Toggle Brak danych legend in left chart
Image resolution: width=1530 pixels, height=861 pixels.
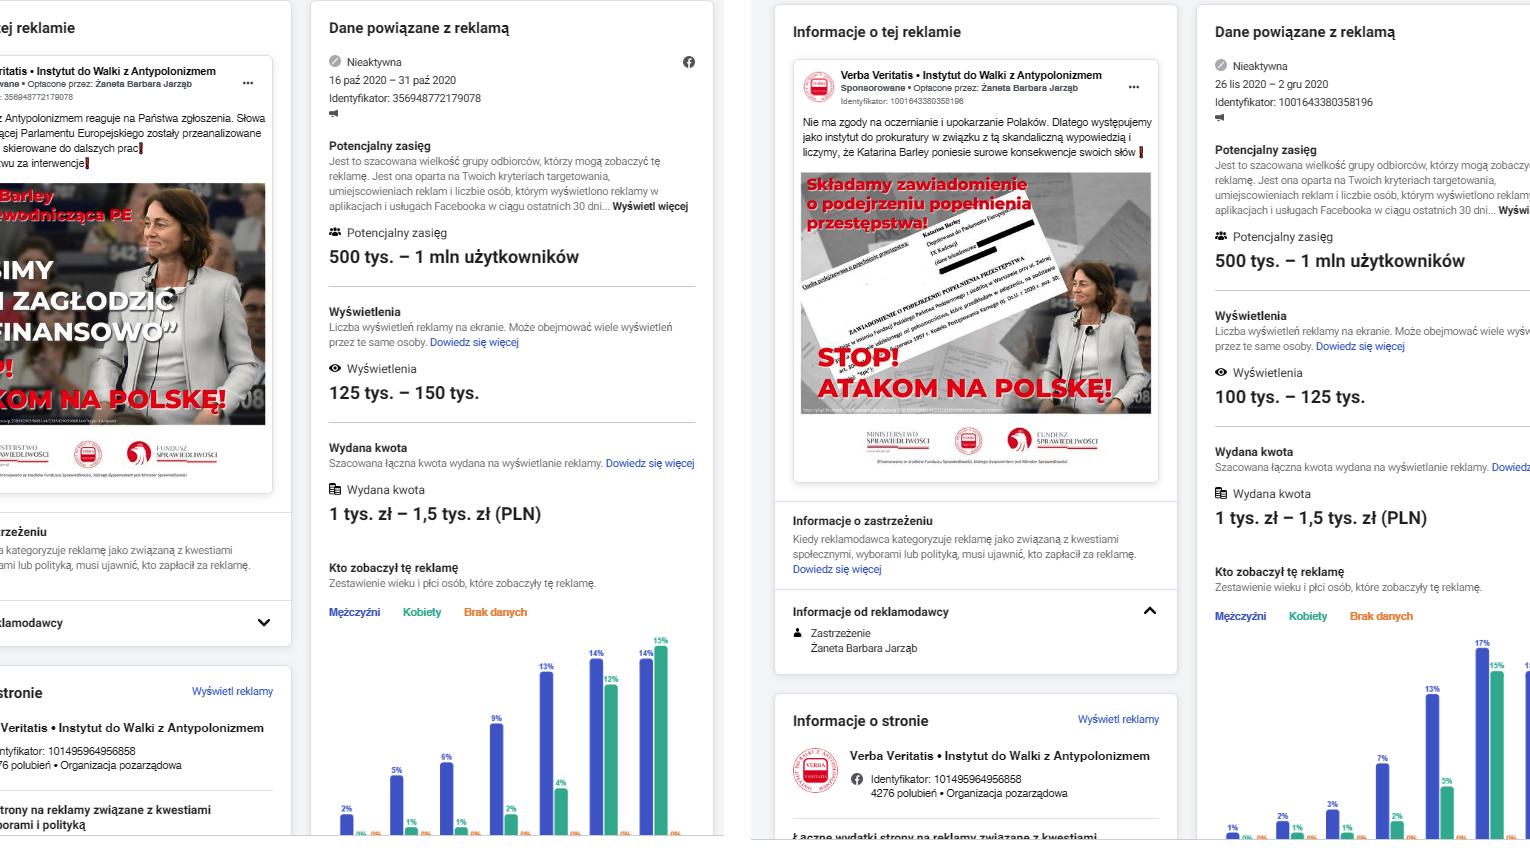coord(495,612)
